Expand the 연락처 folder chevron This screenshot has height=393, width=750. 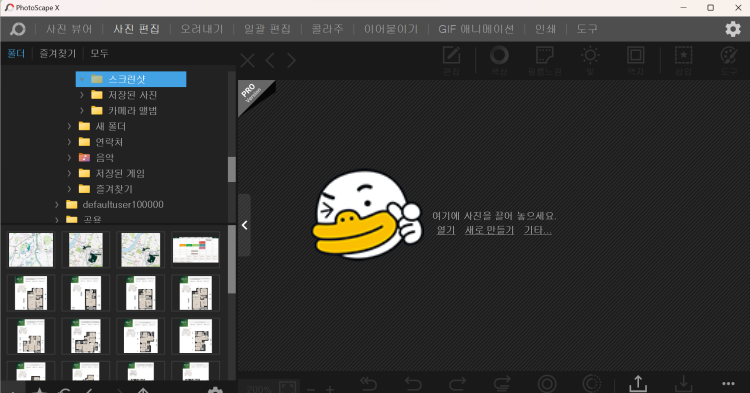[x=69, y=142]
